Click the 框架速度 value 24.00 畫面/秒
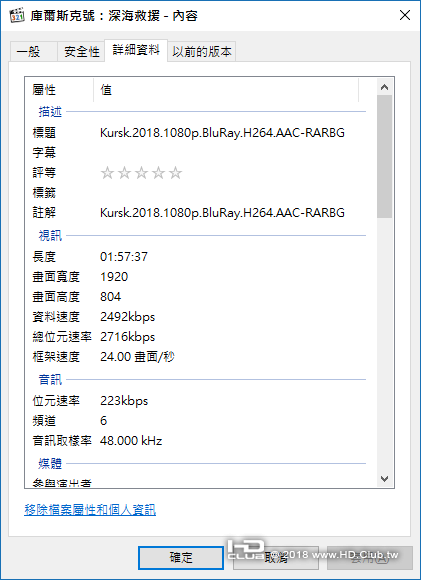 click(137, 357)
